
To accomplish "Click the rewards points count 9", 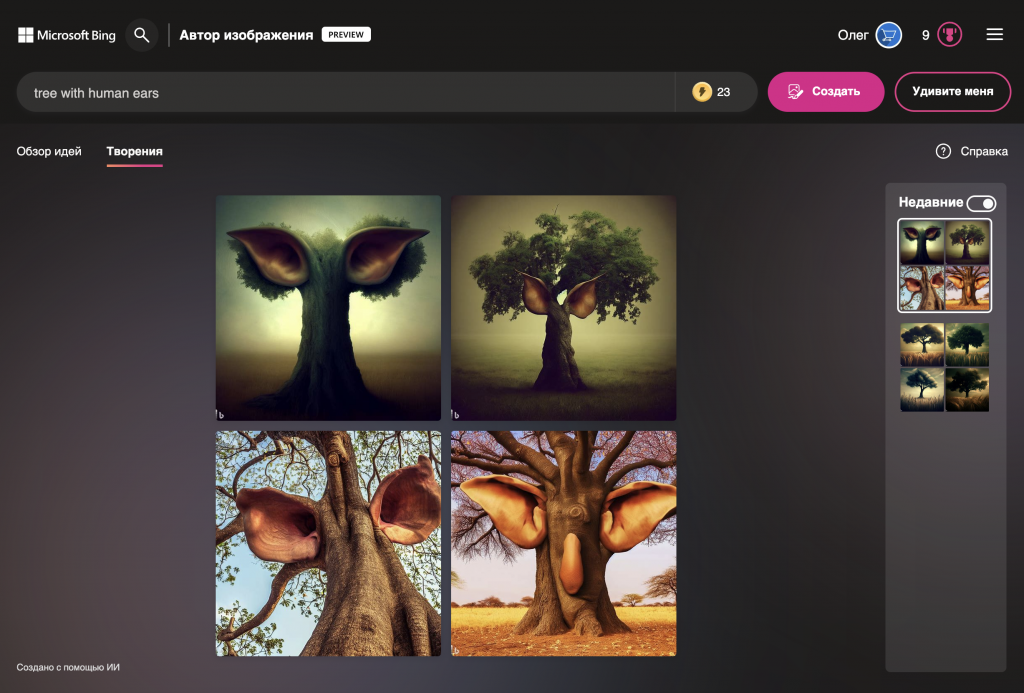I will tap(925, 35).
